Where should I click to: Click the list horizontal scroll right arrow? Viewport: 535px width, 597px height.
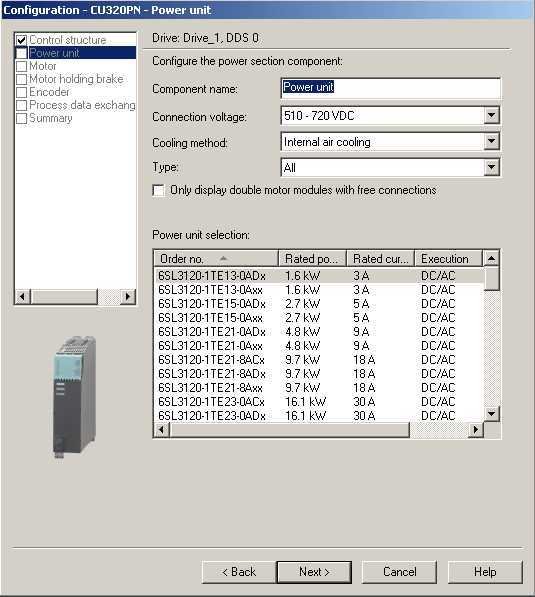pyautogui.click(x=475, y=429)
